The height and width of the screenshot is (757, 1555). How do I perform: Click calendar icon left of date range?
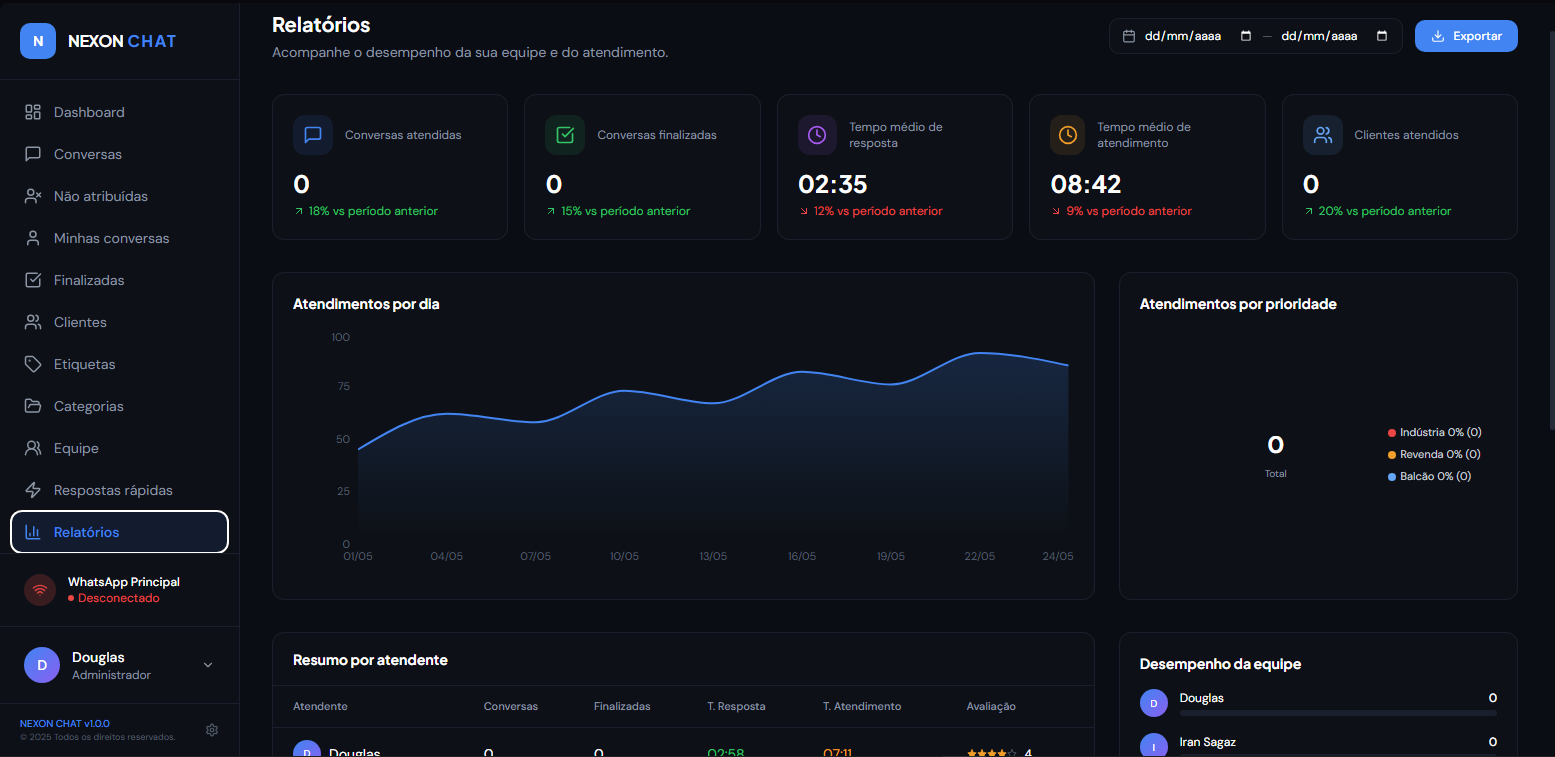tap(1129, 36)
